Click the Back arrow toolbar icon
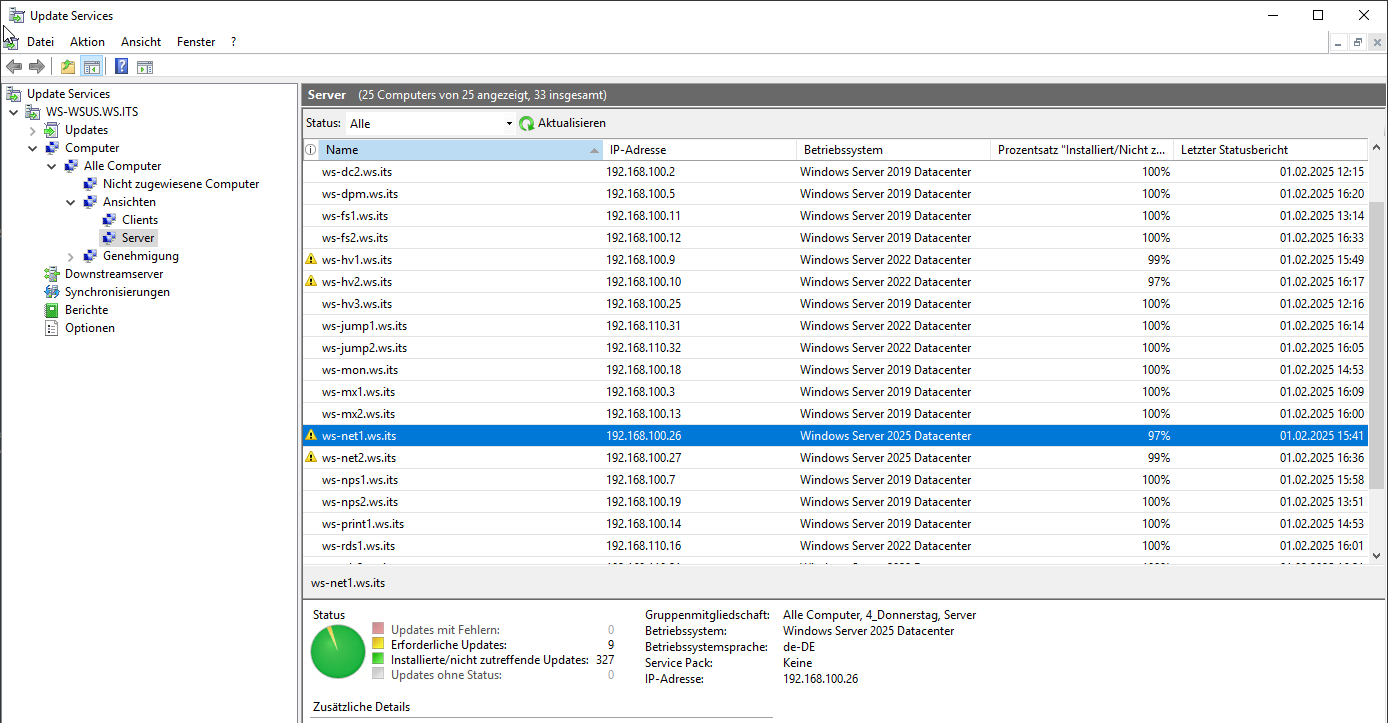Viewport: 1388px width, 723px height. (x=14, y=67)
